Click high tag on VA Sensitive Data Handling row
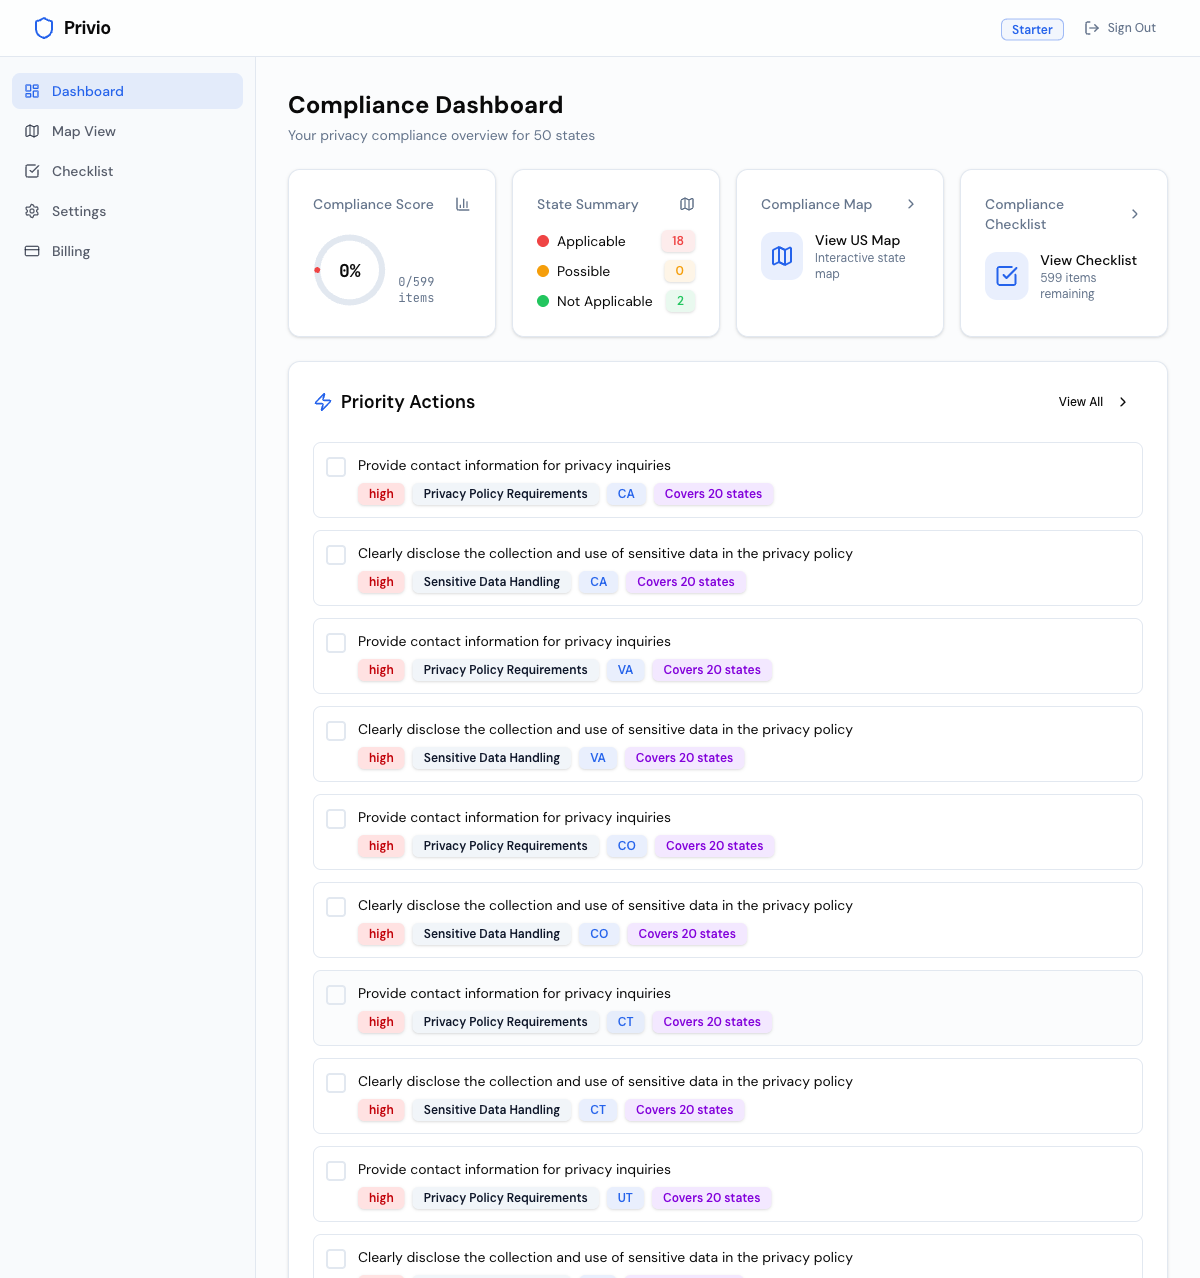The image size is (1200, 1278). [381, 758]
